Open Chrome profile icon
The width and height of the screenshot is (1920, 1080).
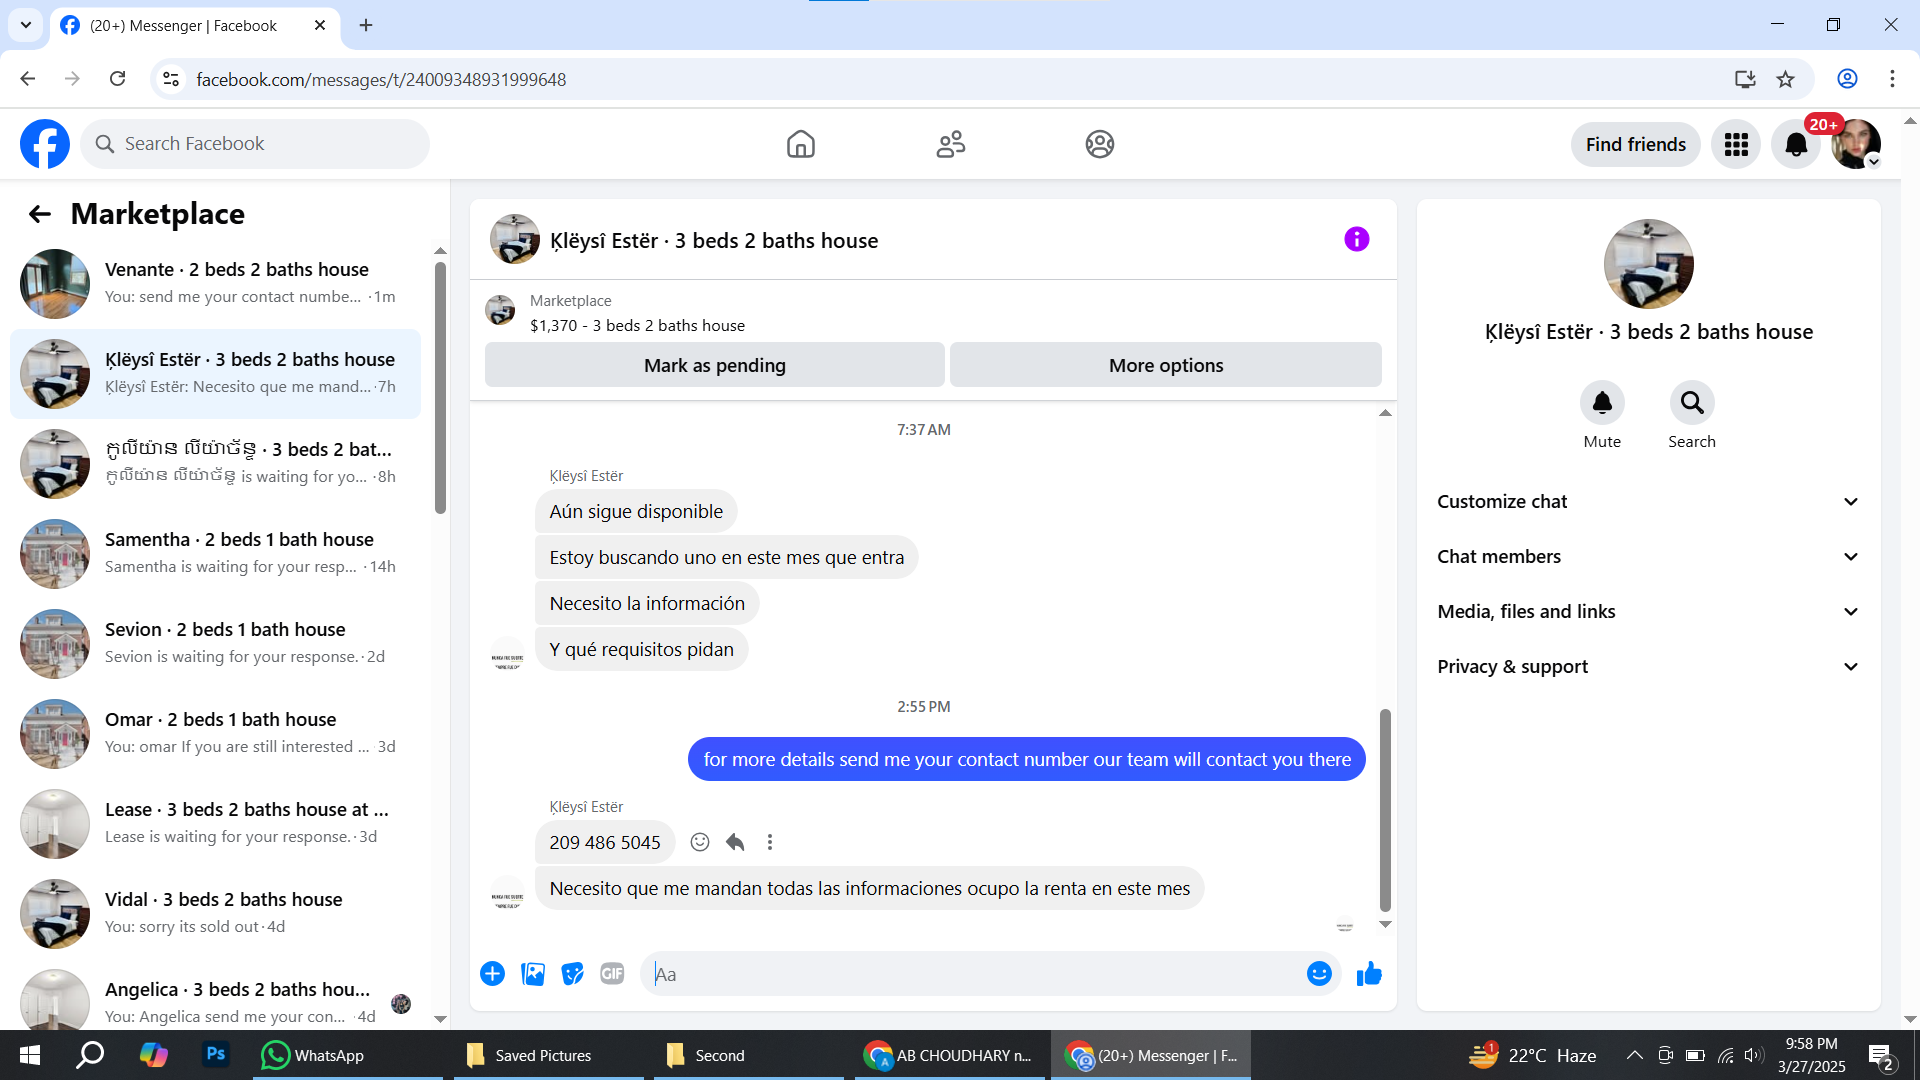[x=1847, y=79]
